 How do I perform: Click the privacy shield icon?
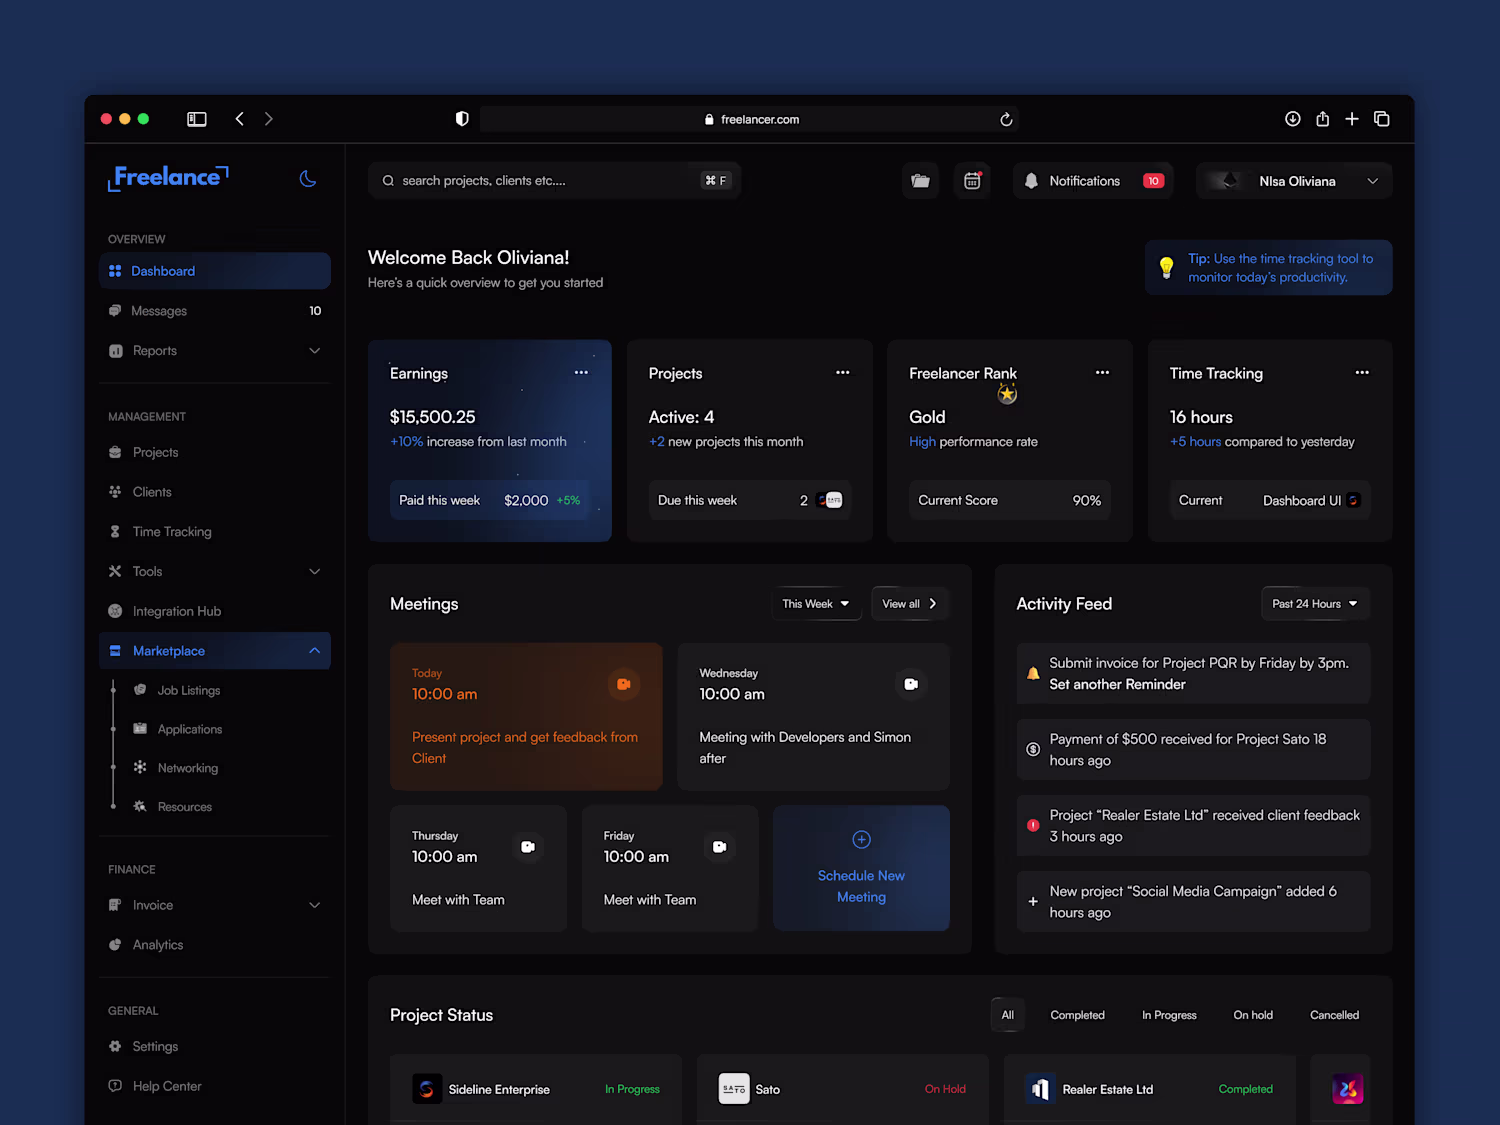point(462,119)
